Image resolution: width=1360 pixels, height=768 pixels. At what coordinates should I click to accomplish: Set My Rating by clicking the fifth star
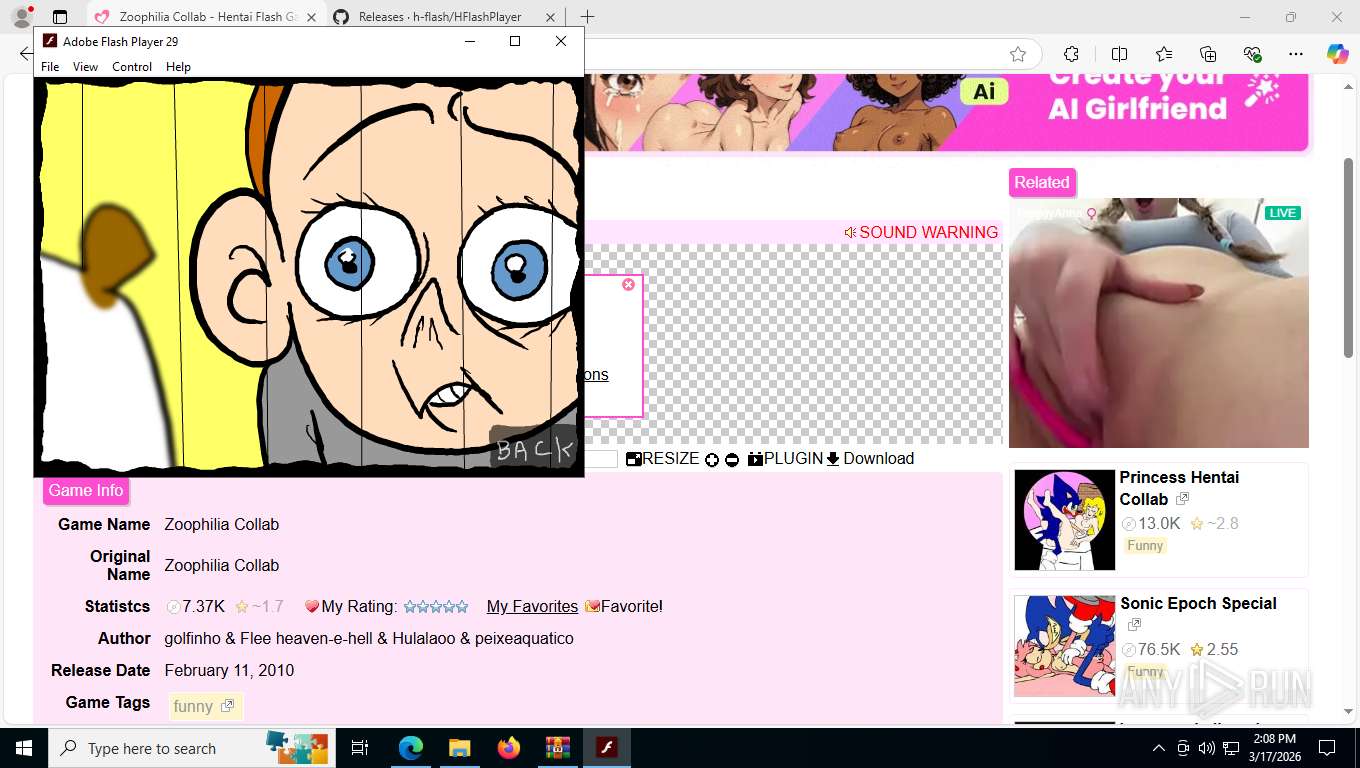point(462,606)
